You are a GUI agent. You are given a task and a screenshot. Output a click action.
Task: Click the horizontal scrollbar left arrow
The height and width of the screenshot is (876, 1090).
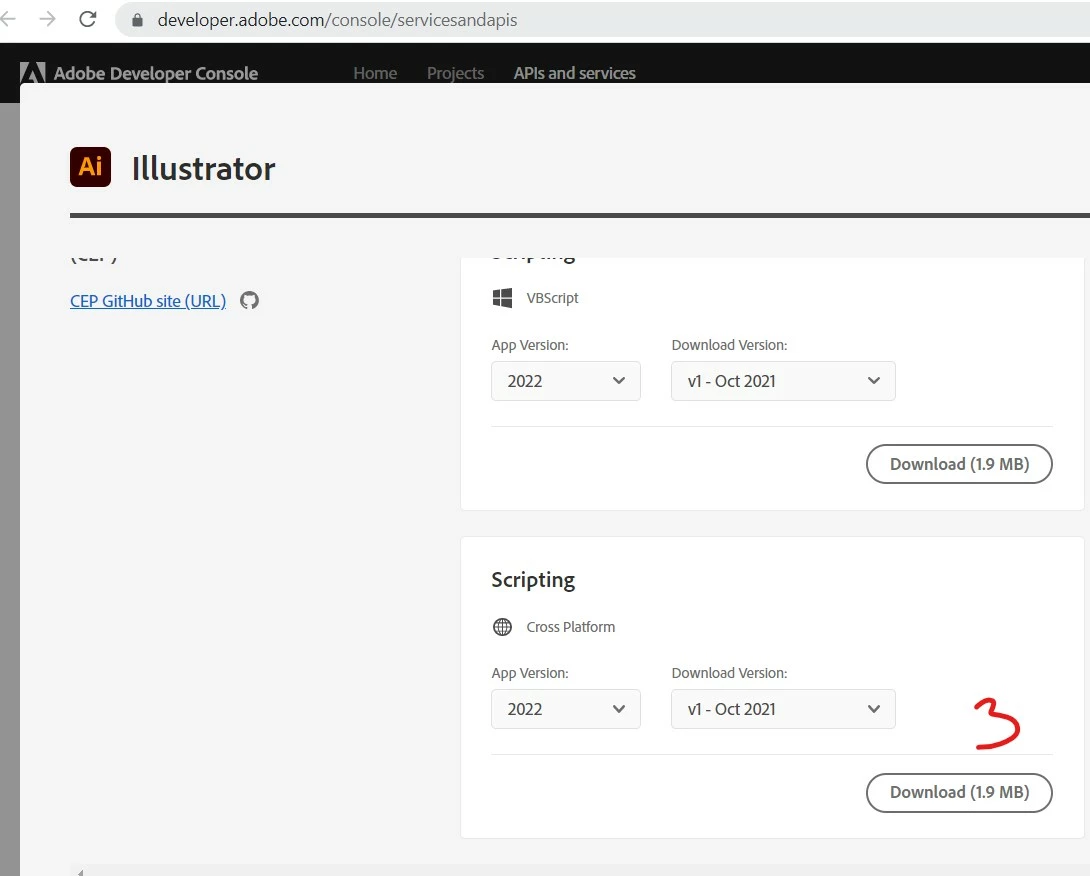80,872
